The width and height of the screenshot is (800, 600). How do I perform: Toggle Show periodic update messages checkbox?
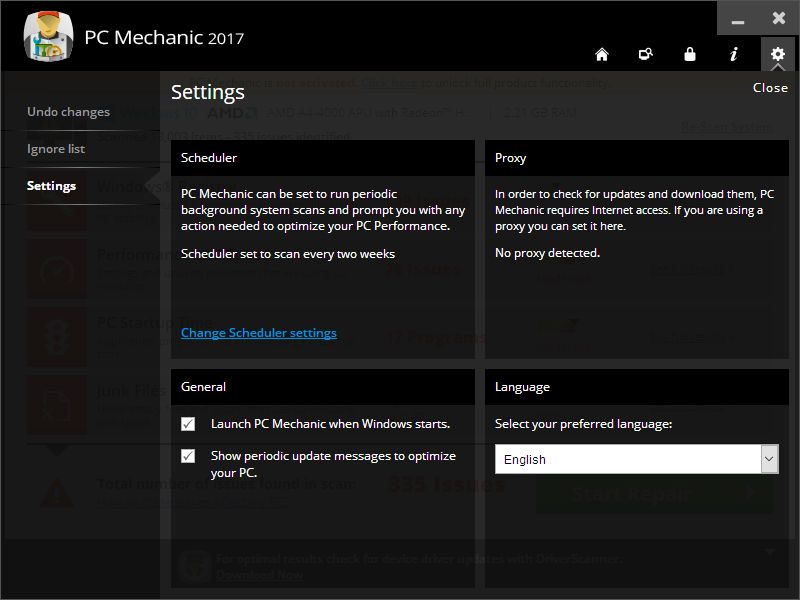[188, 456]
